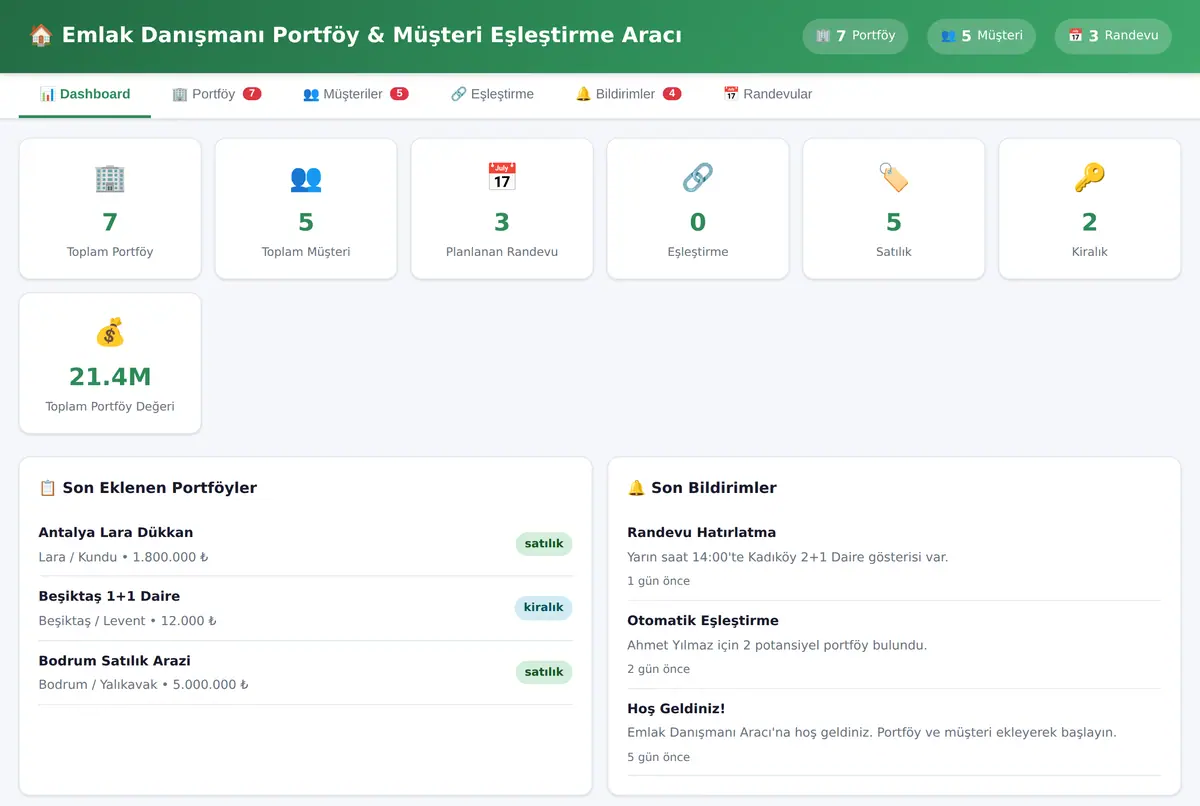Open the Portföy tab
This screenshot has height=806, width=1200.
(216, 94)
